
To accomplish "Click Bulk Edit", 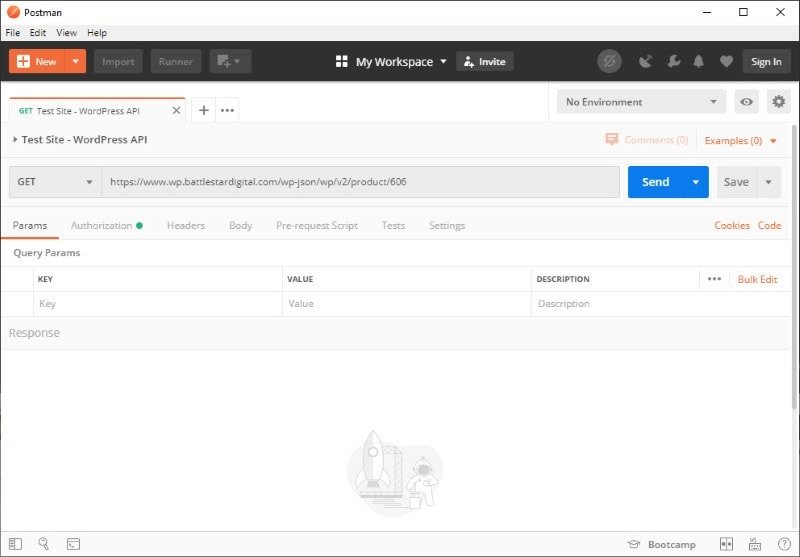I will click(x=757, y=279).
